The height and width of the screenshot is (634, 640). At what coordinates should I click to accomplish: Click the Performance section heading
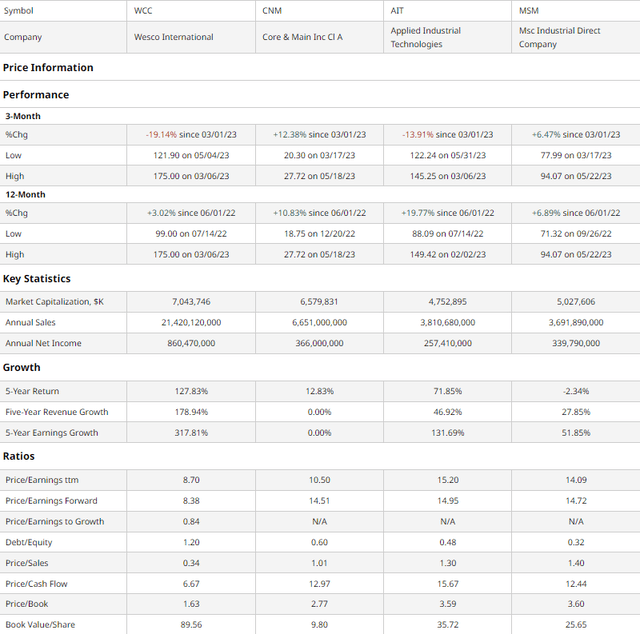36,95
